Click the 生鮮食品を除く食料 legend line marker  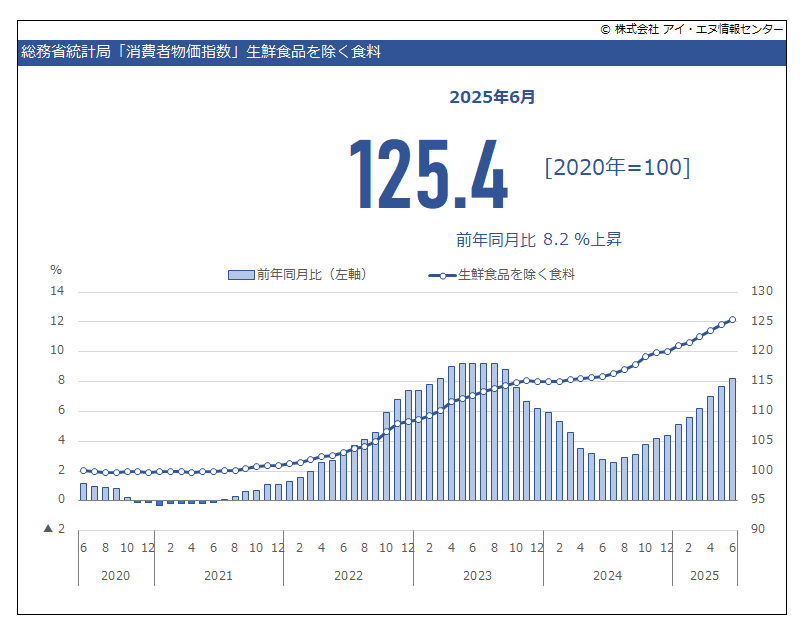pos(442,276)
